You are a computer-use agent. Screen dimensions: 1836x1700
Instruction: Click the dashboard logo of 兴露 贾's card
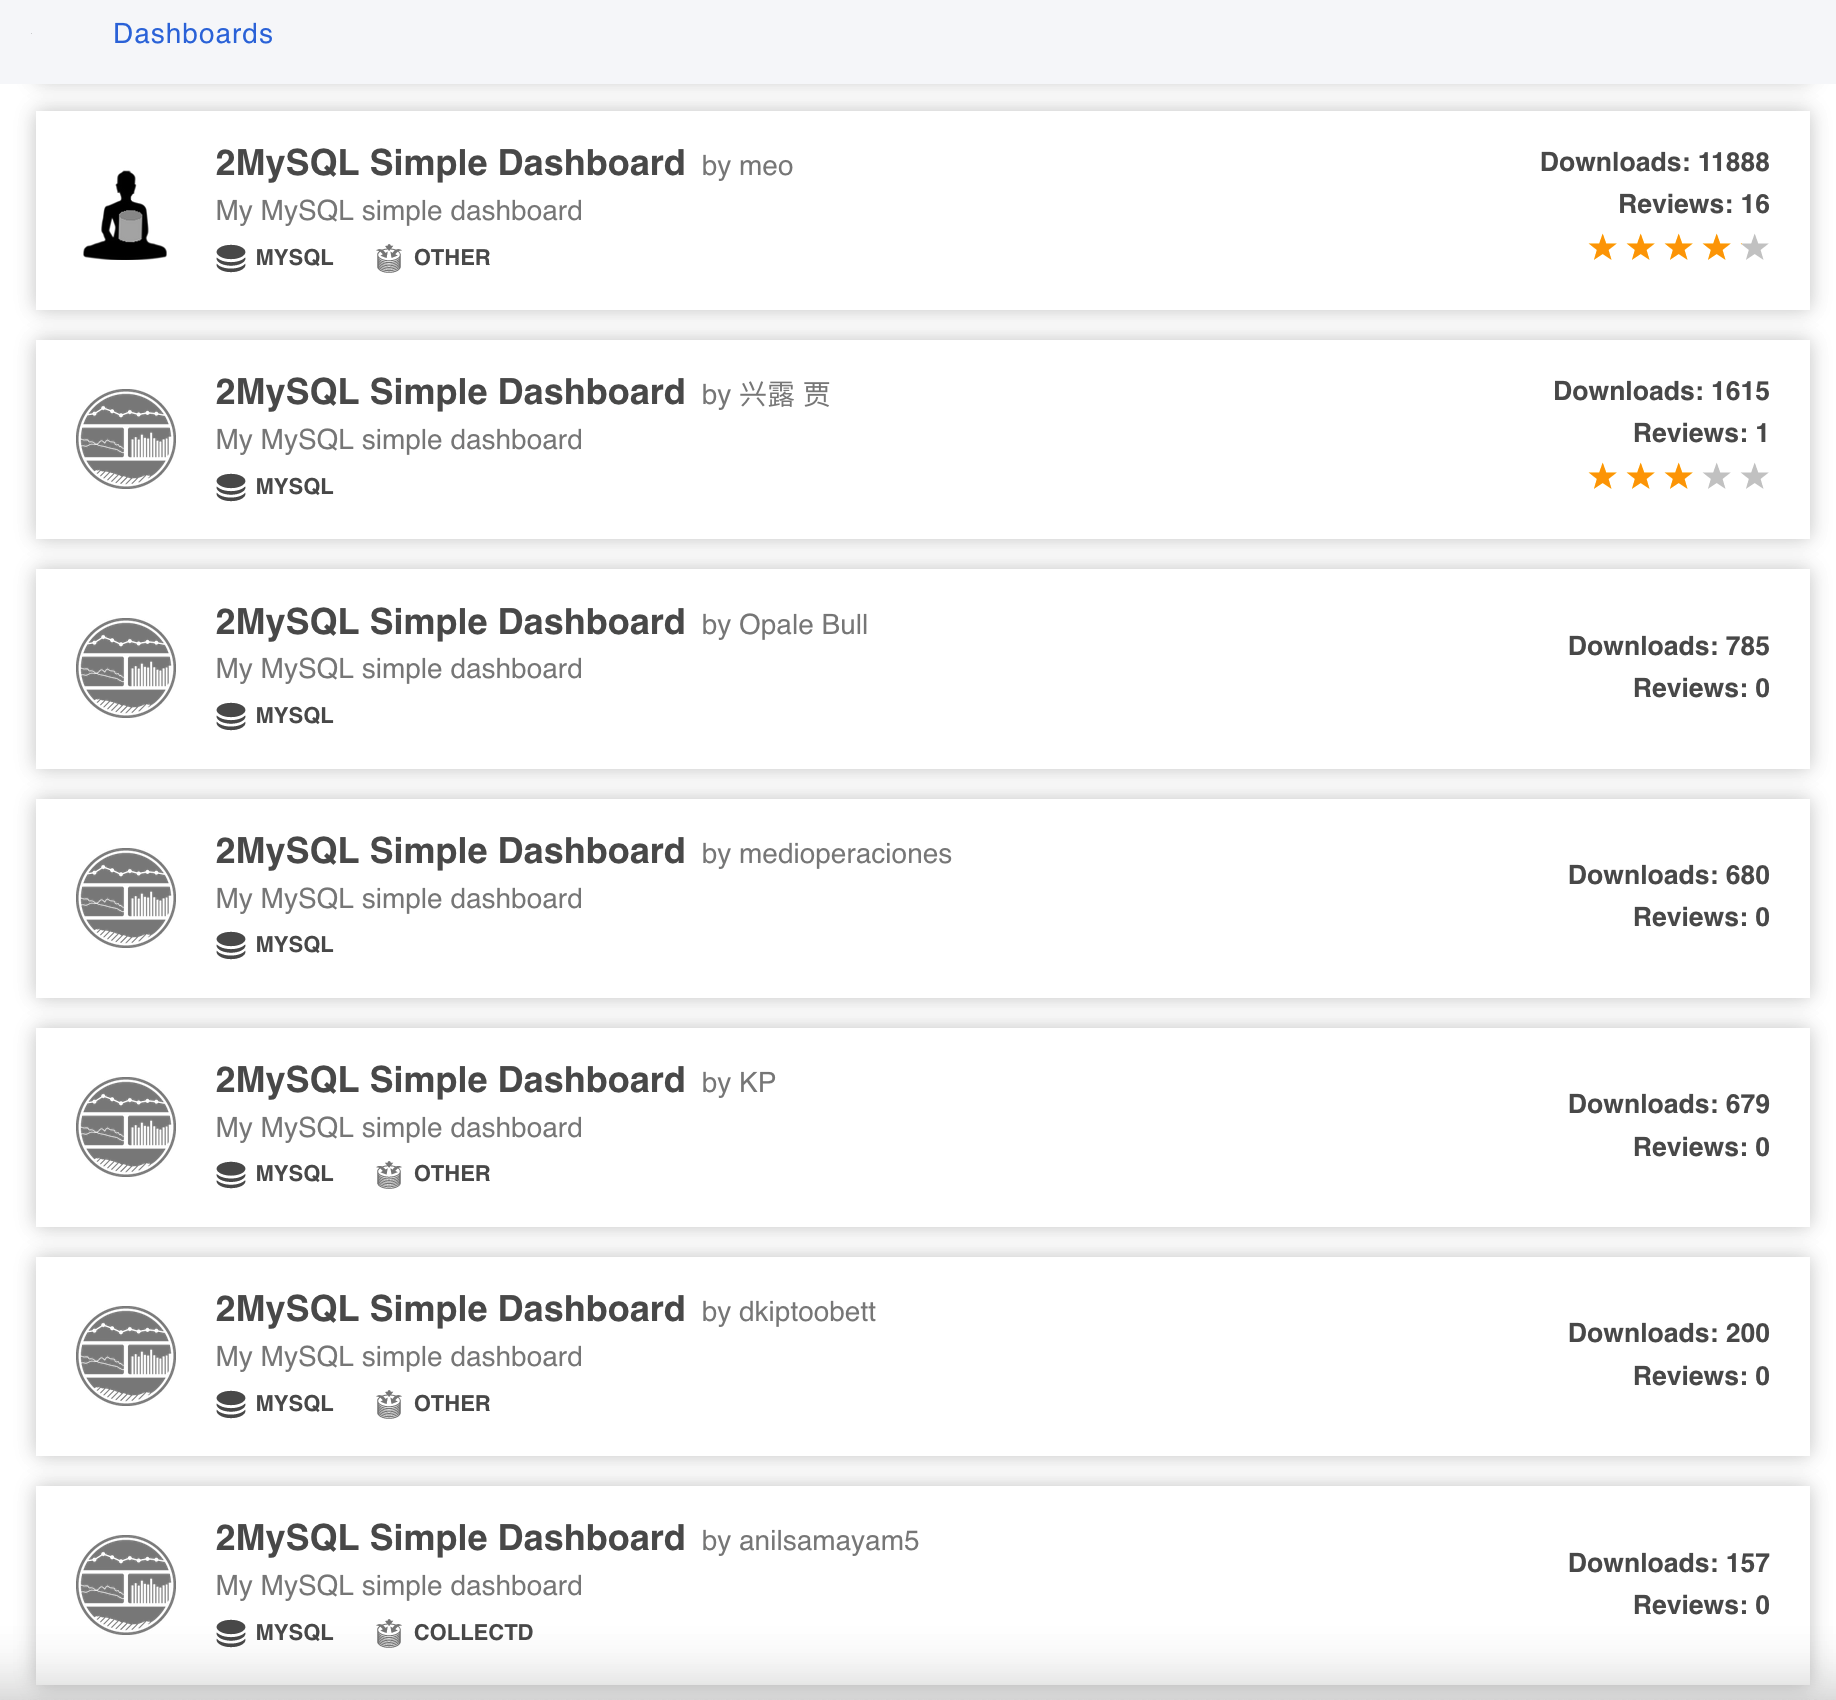(126, 439)
